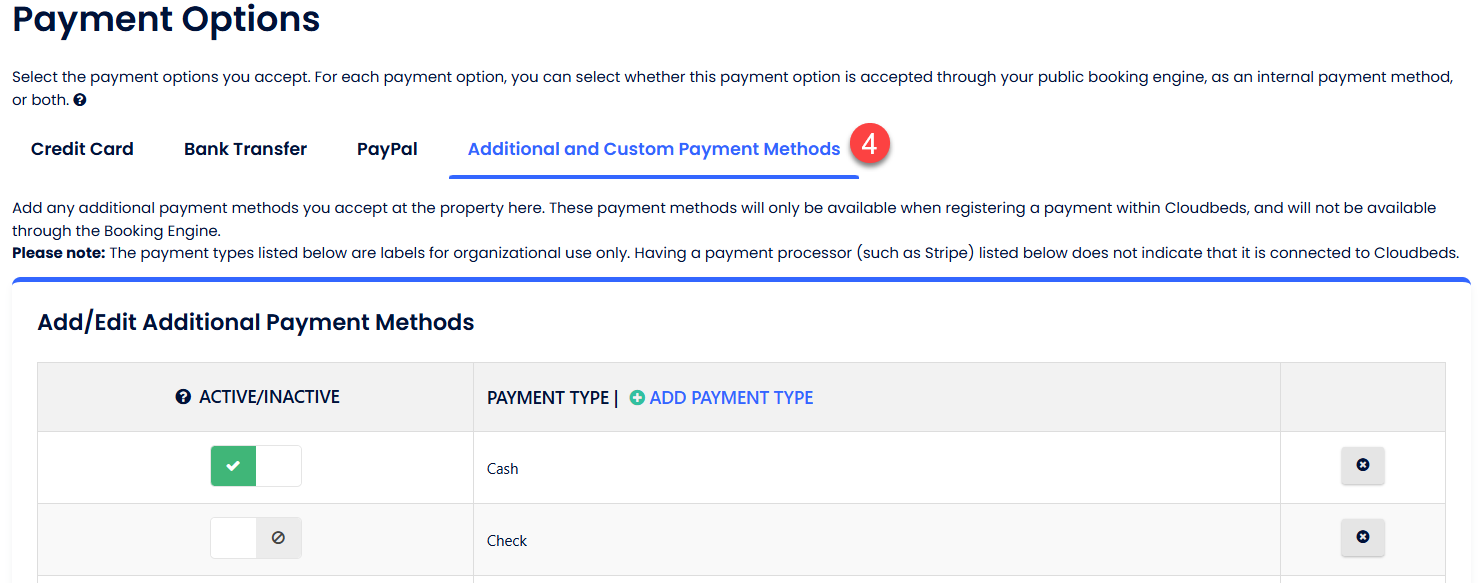Viewport: 1483px width, 583px height.
Task: Remove the Check payment type
Action: pos(1362,538)
